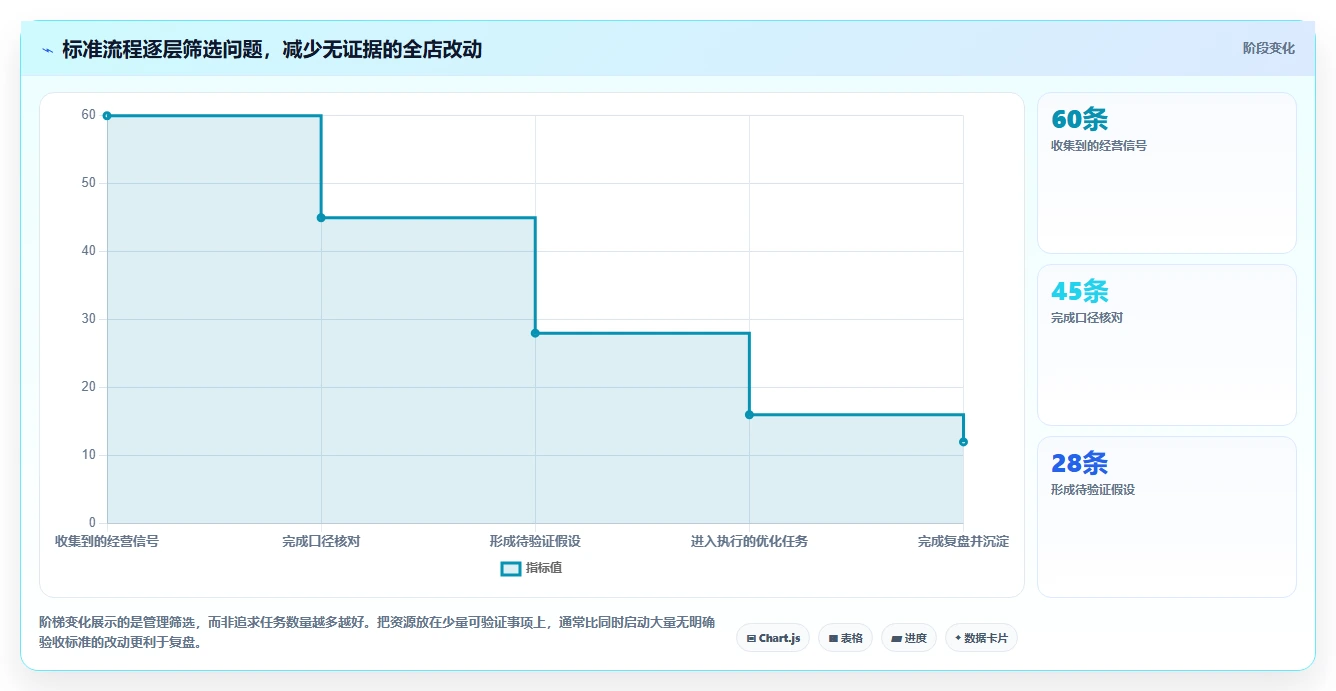Click card caption 形成待验证假设 under 28条
Screen dimensions: 1336x691
point(1092,490)
